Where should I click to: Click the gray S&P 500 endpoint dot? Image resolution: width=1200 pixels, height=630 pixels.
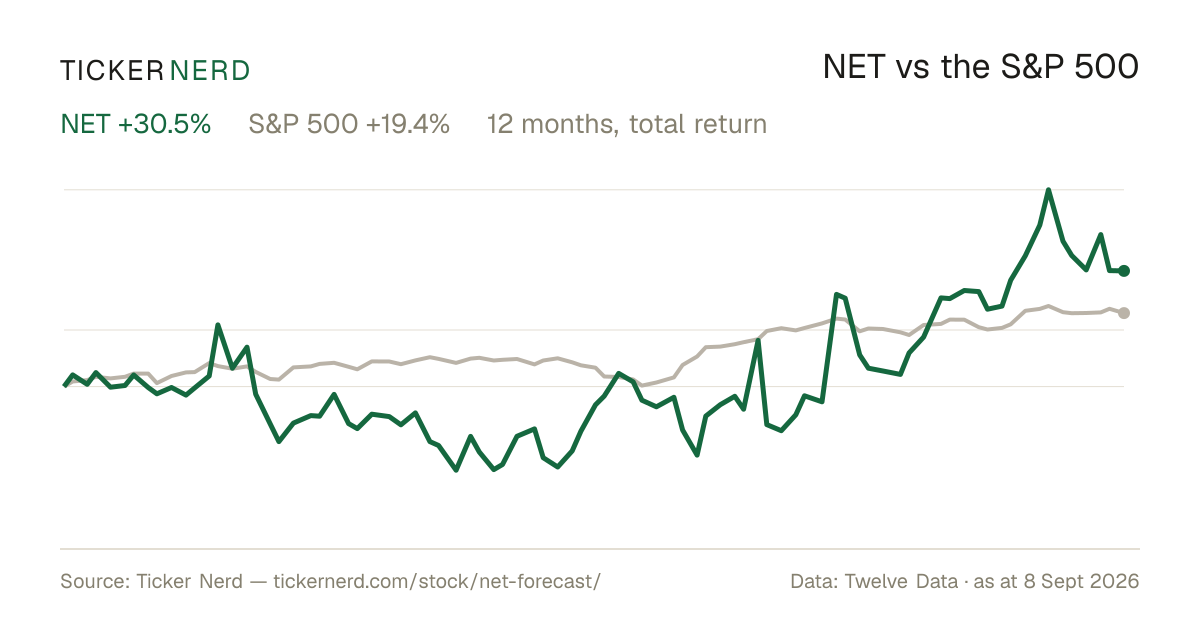(x=1124, y=313)
